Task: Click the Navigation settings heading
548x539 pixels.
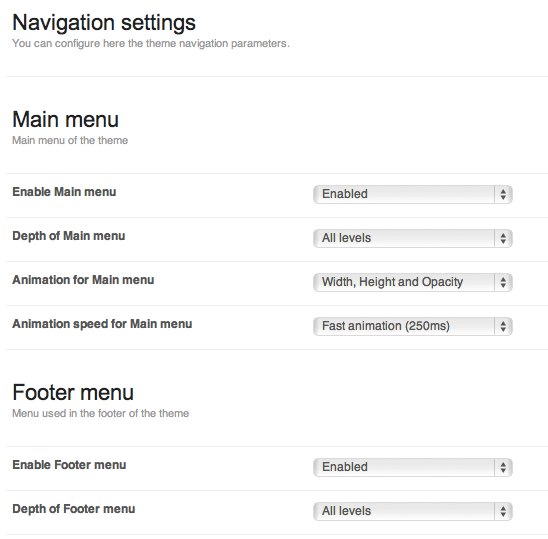Action: coord(104,23)
